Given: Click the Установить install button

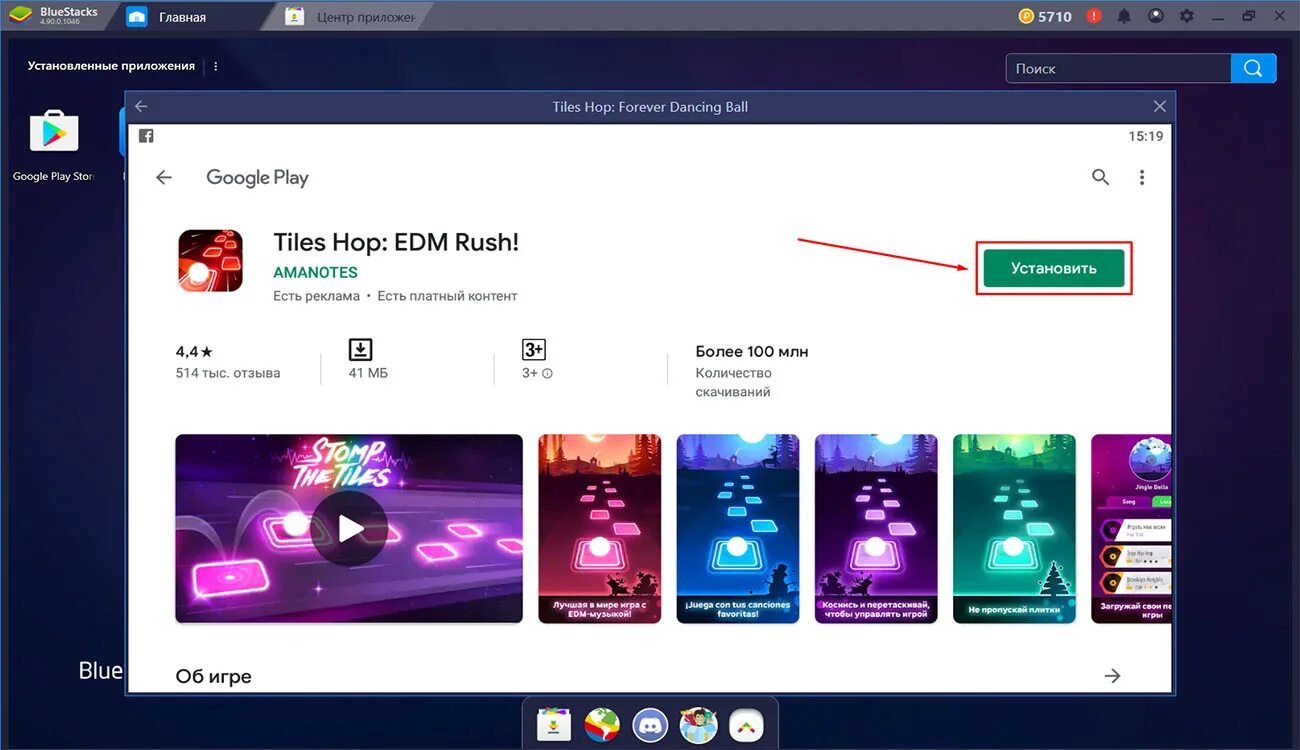Looking at the screenshot, I should click(x=1054, y=268).
